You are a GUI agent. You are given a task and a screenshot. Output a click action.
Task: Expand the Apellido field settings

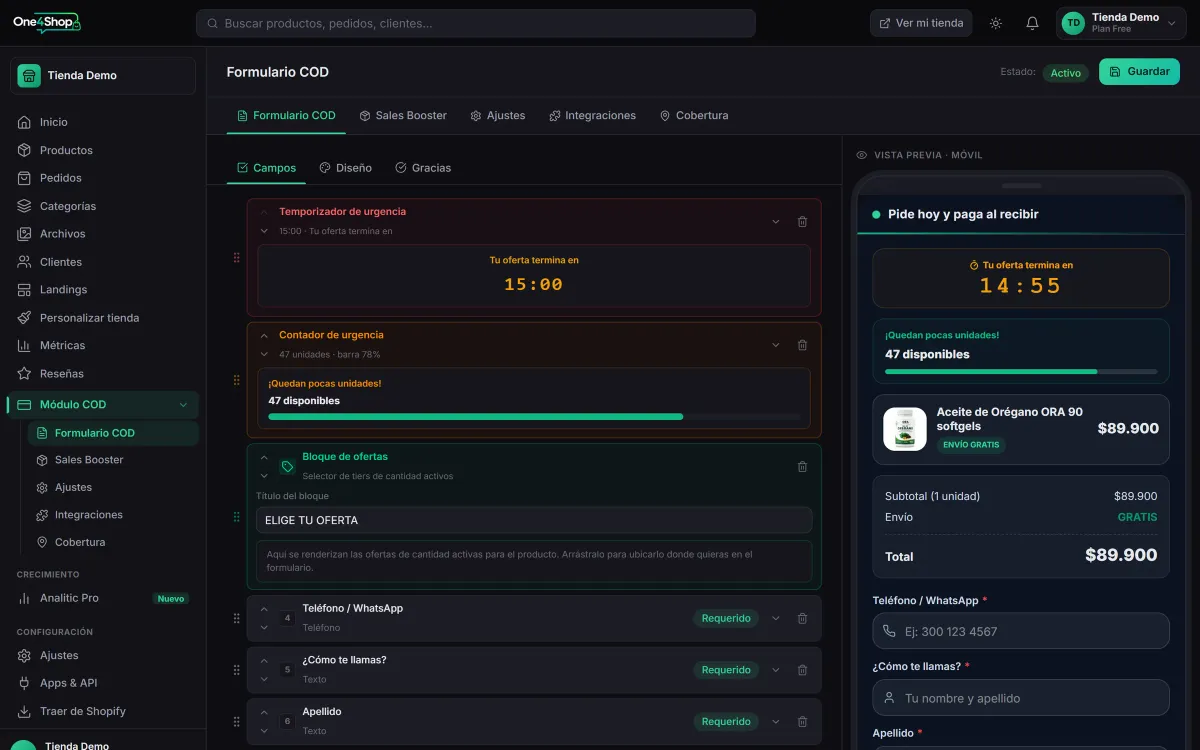point(775,721)
